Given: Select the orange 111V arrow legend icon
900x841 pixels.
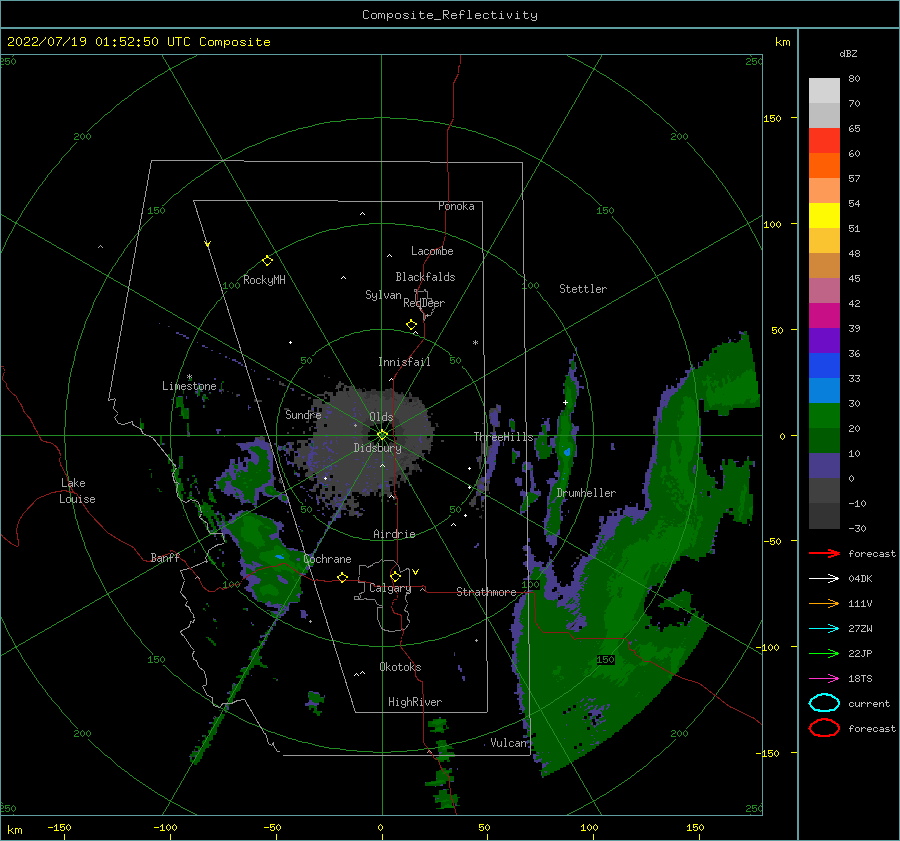Looking at the screenshot, I should point(824,603).
